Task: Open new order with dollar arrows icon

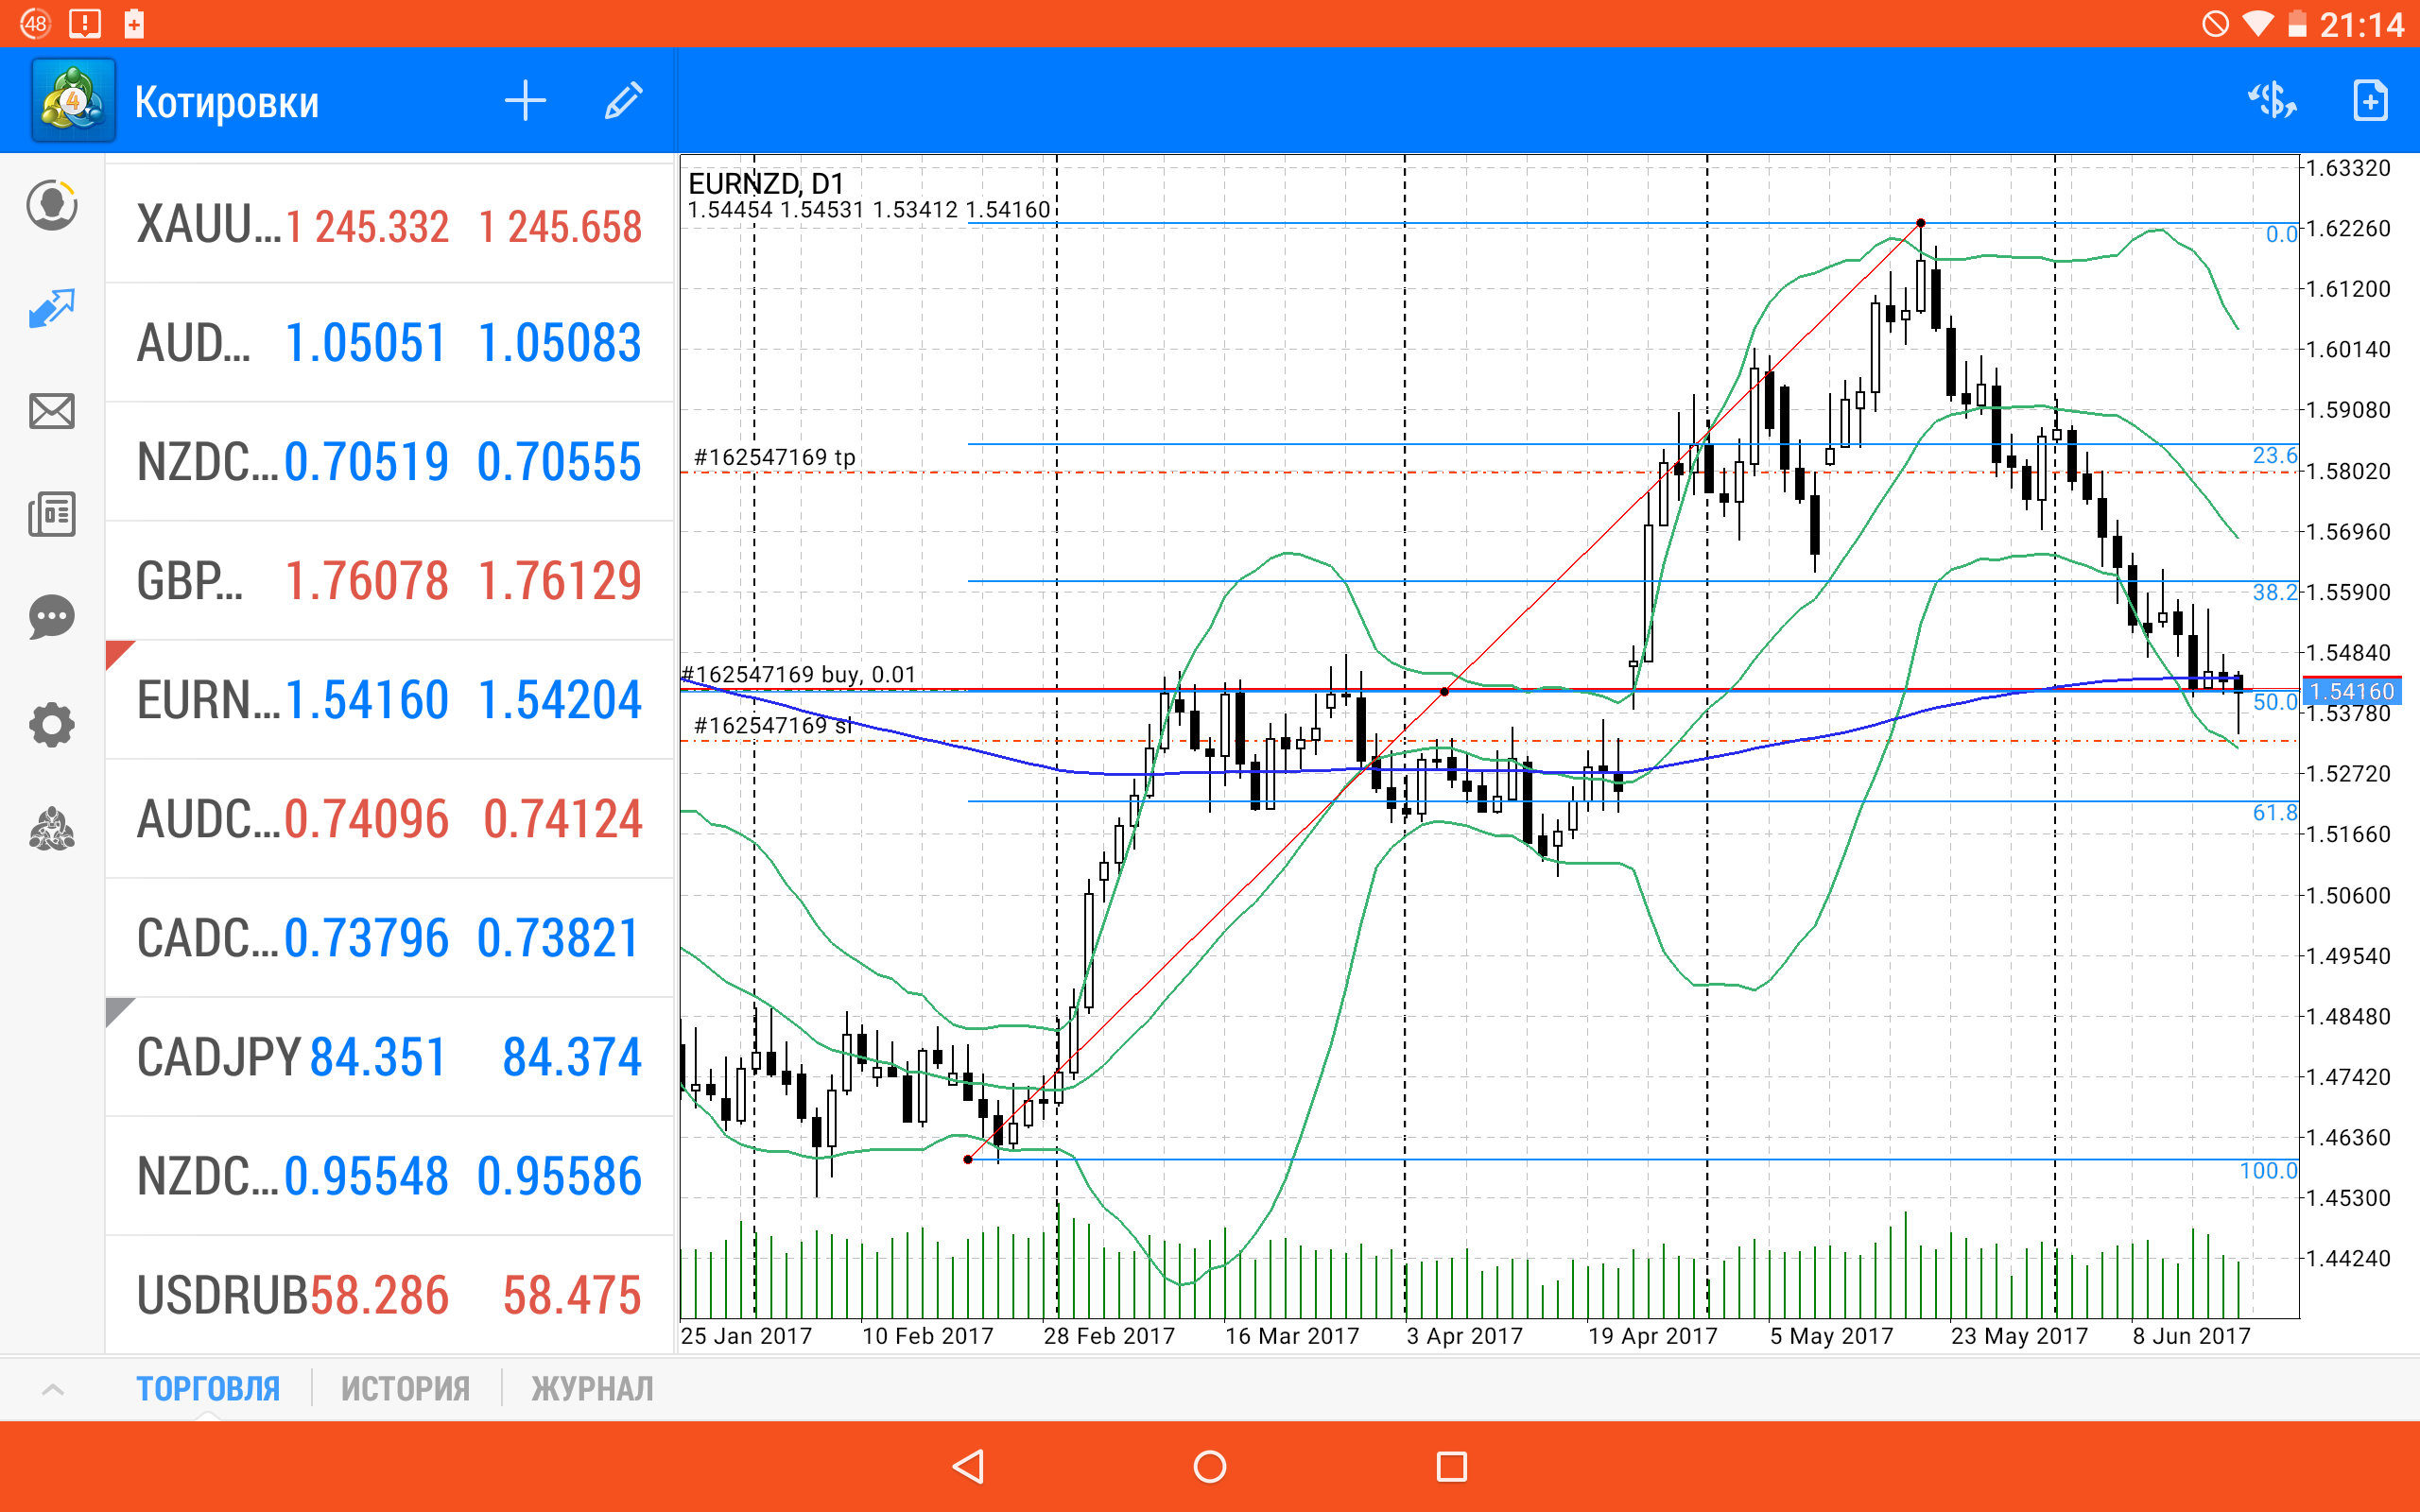Action: (x=2272, y=101)
